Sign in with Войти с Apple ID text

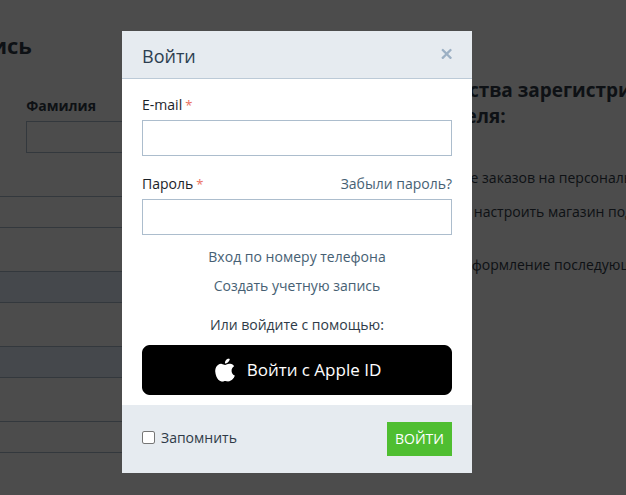point(314,370)
